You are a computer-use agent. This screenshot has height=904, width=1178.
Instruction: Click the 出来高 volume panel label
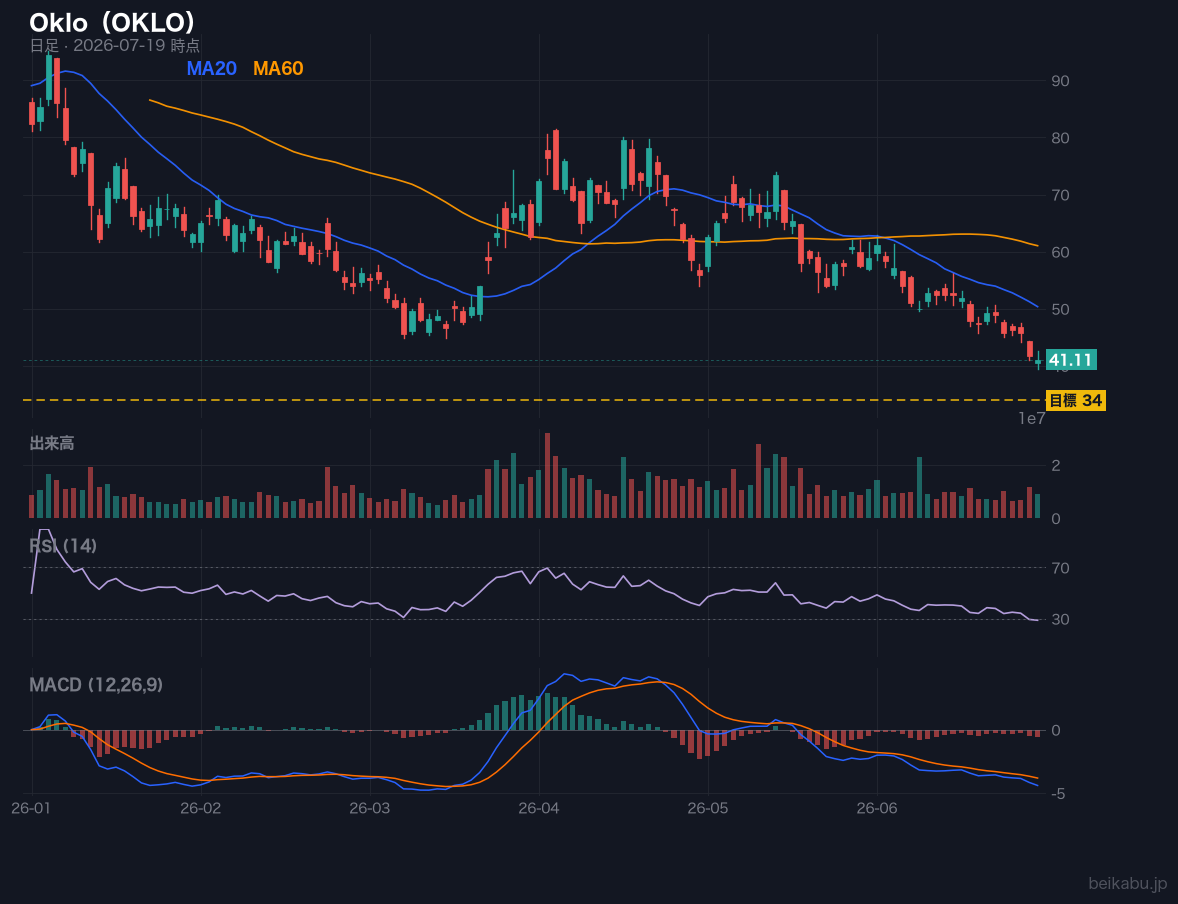52,443
